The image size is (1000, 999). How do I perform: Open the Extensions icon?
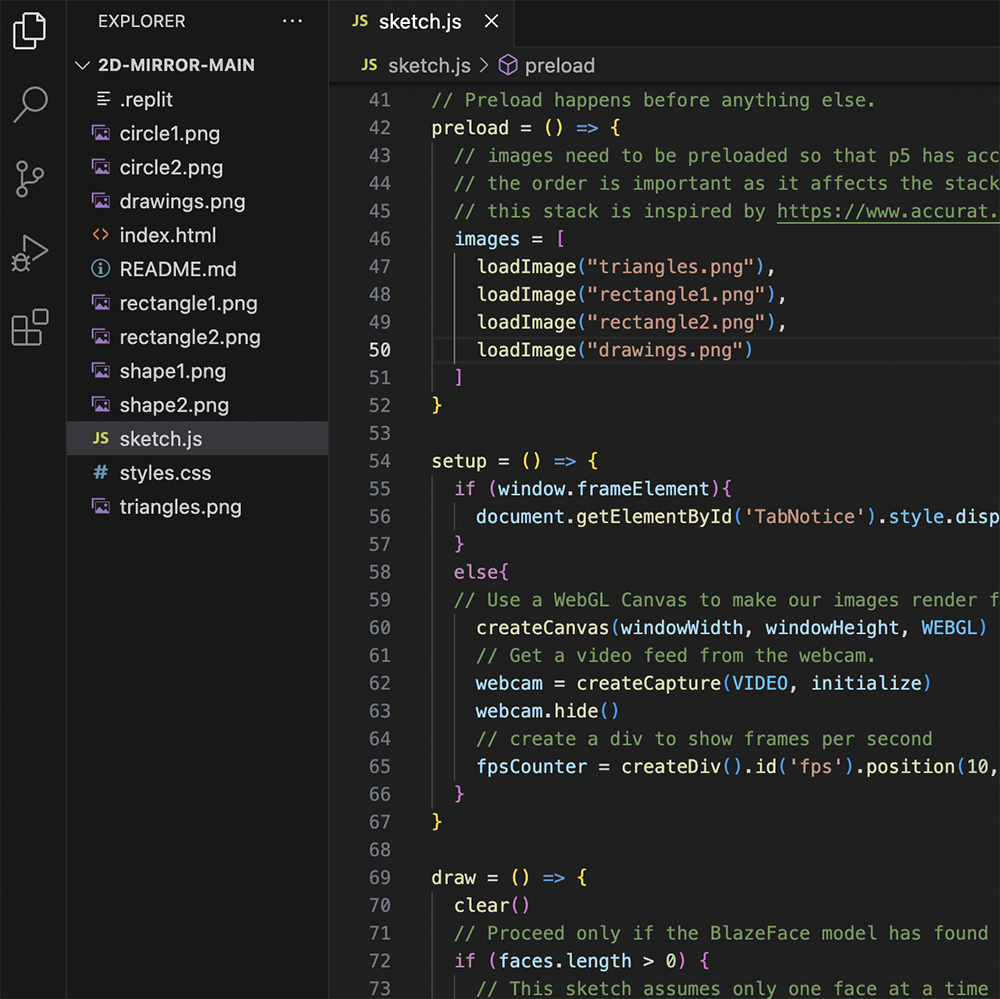(30, 327)
